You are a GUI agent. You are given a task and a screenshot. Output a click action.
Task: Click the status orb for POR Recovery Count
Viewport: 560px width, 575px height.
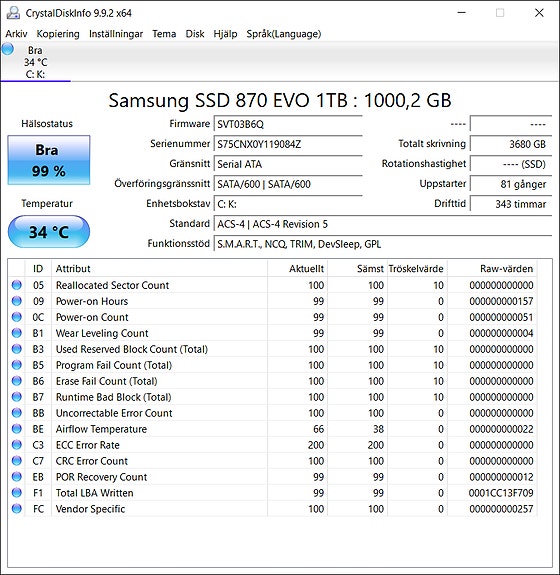(17, 477)
